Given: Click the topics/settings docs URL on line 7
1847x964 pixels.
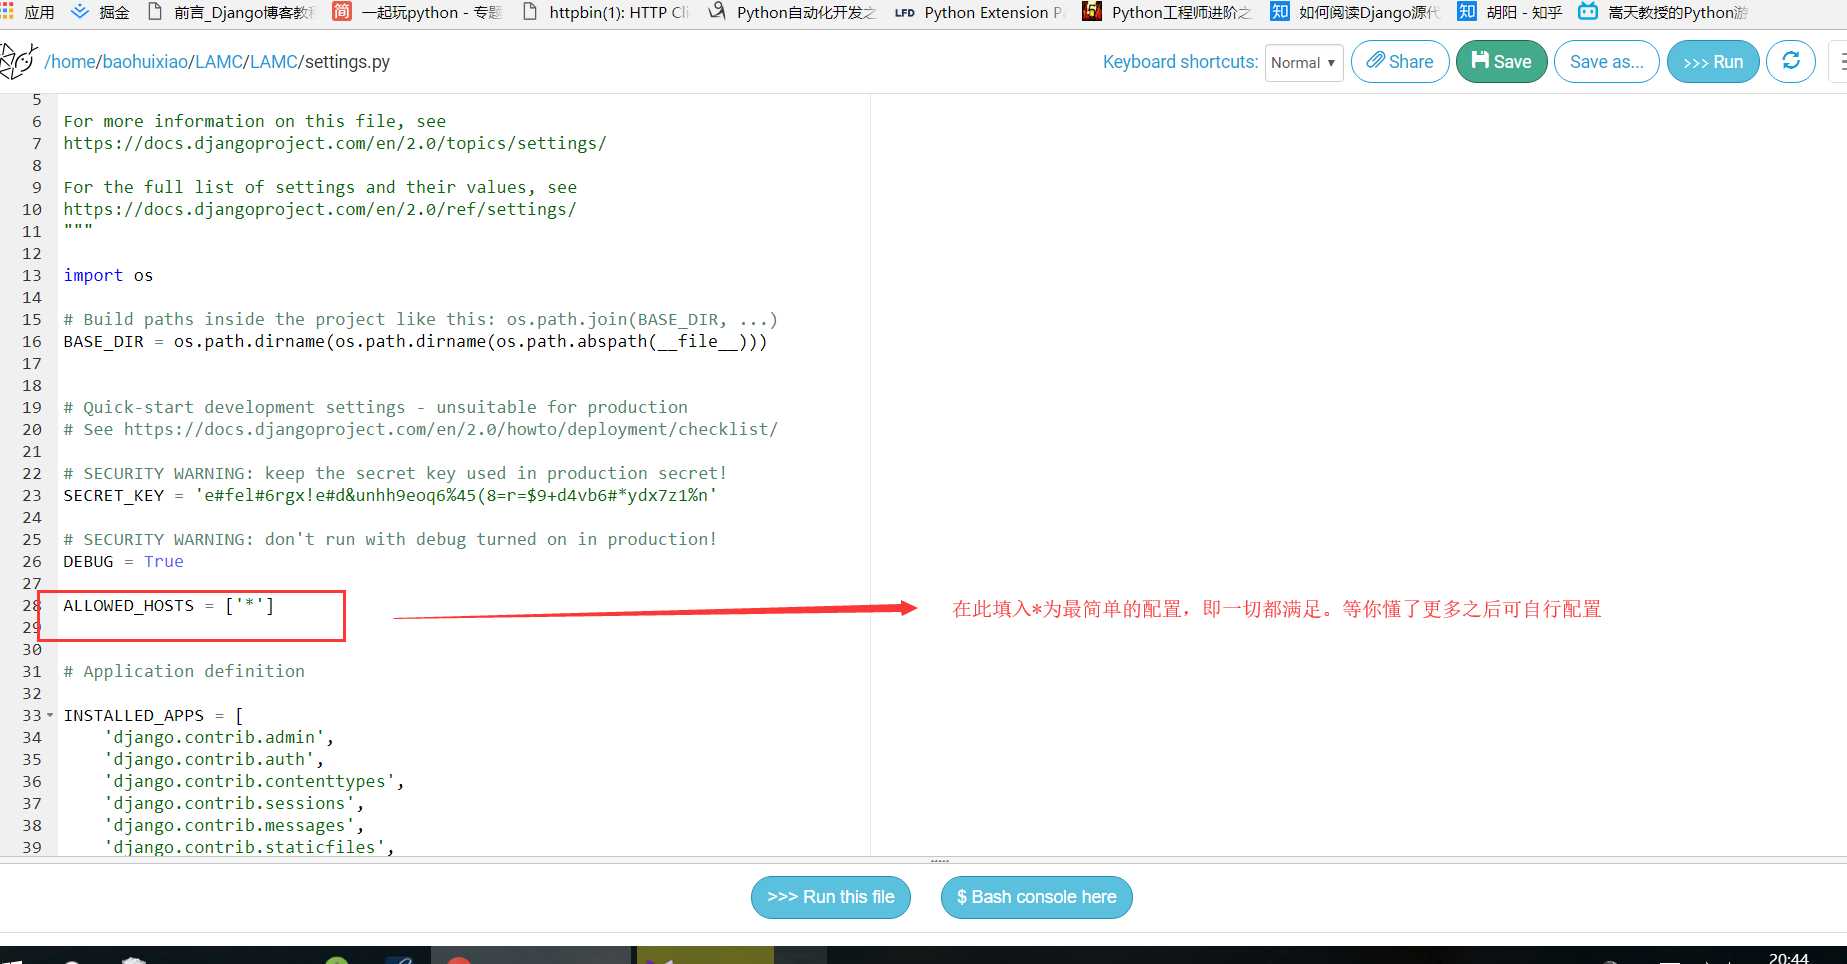Looking at the screenshot, I should [x=335, y=143].
